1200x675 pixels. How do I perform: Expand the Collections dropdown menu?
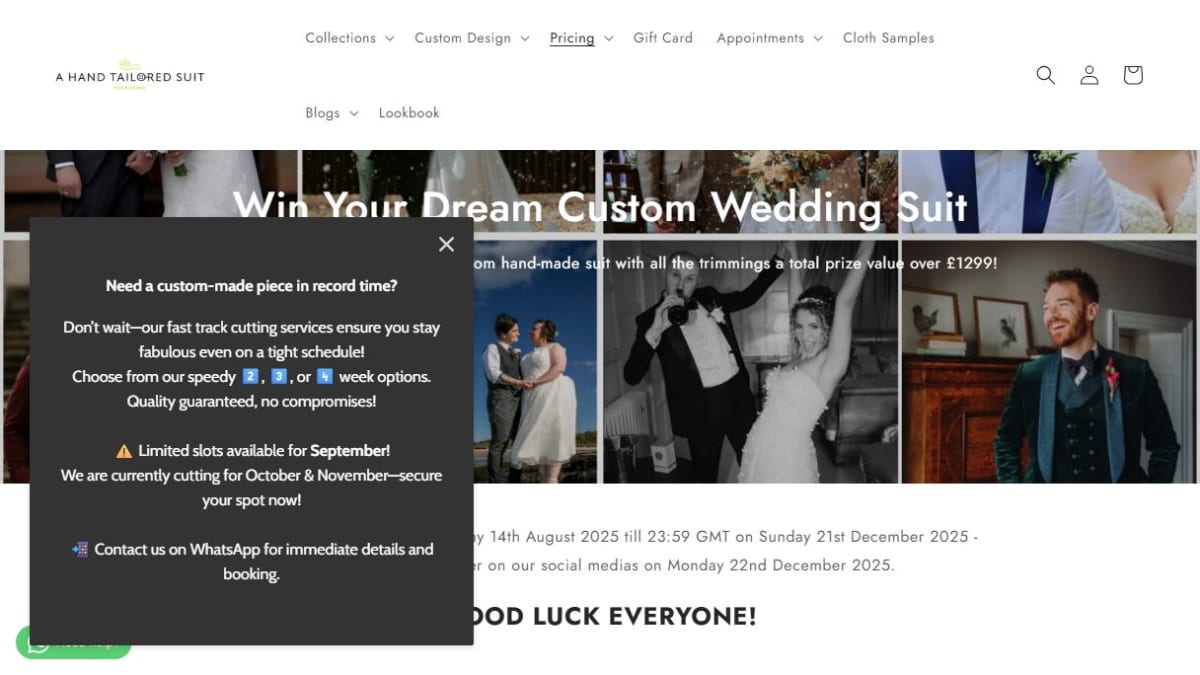pyautogui.click(x=350, y=38)
